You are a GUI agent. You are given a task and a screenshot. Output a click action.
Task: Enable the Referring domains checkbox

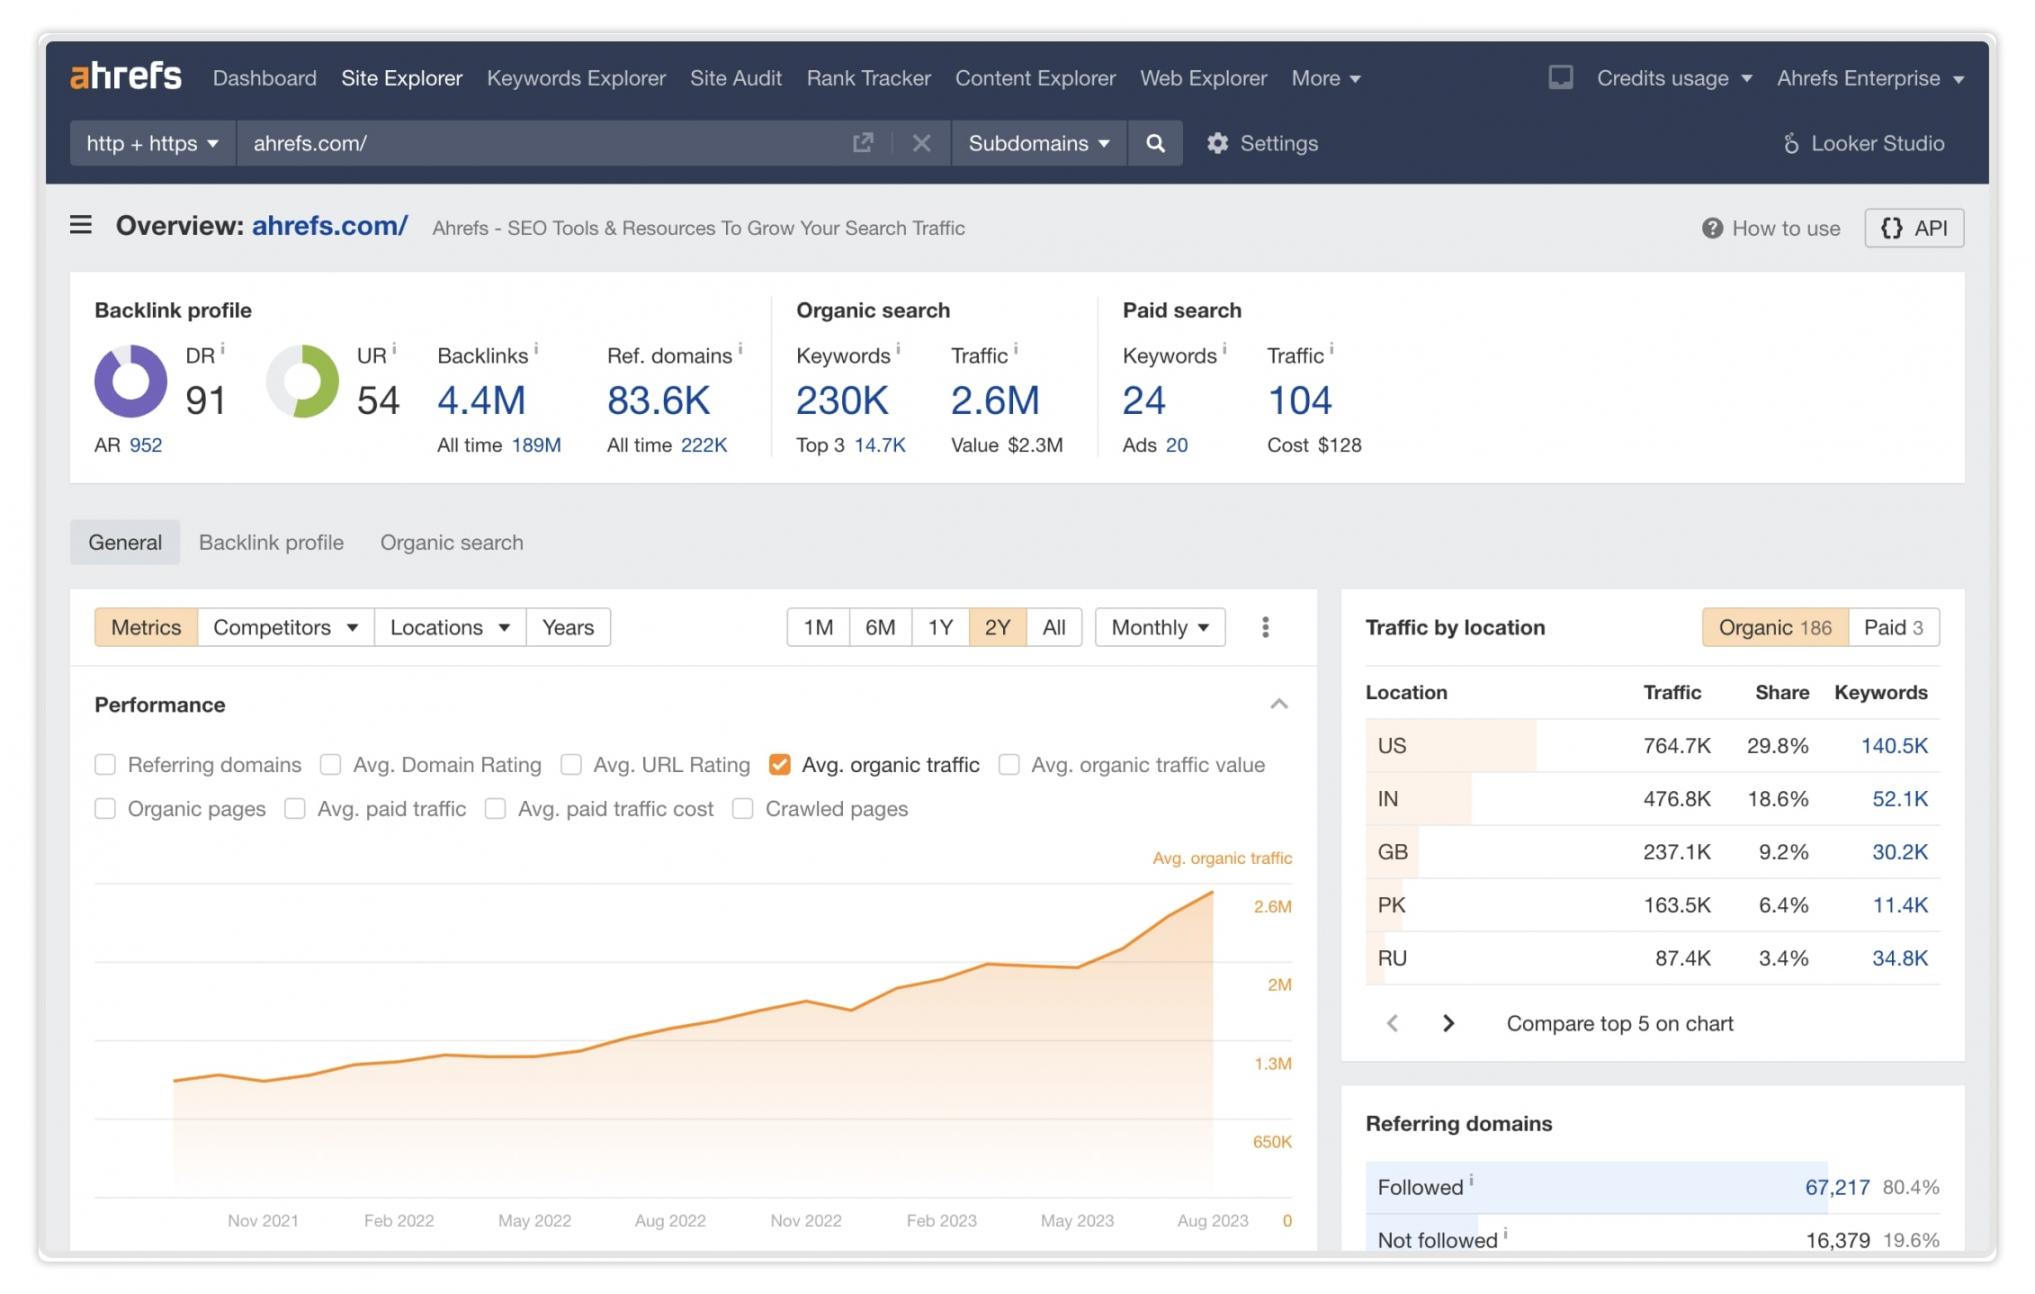pyautogui.click(x=105, y=765)
